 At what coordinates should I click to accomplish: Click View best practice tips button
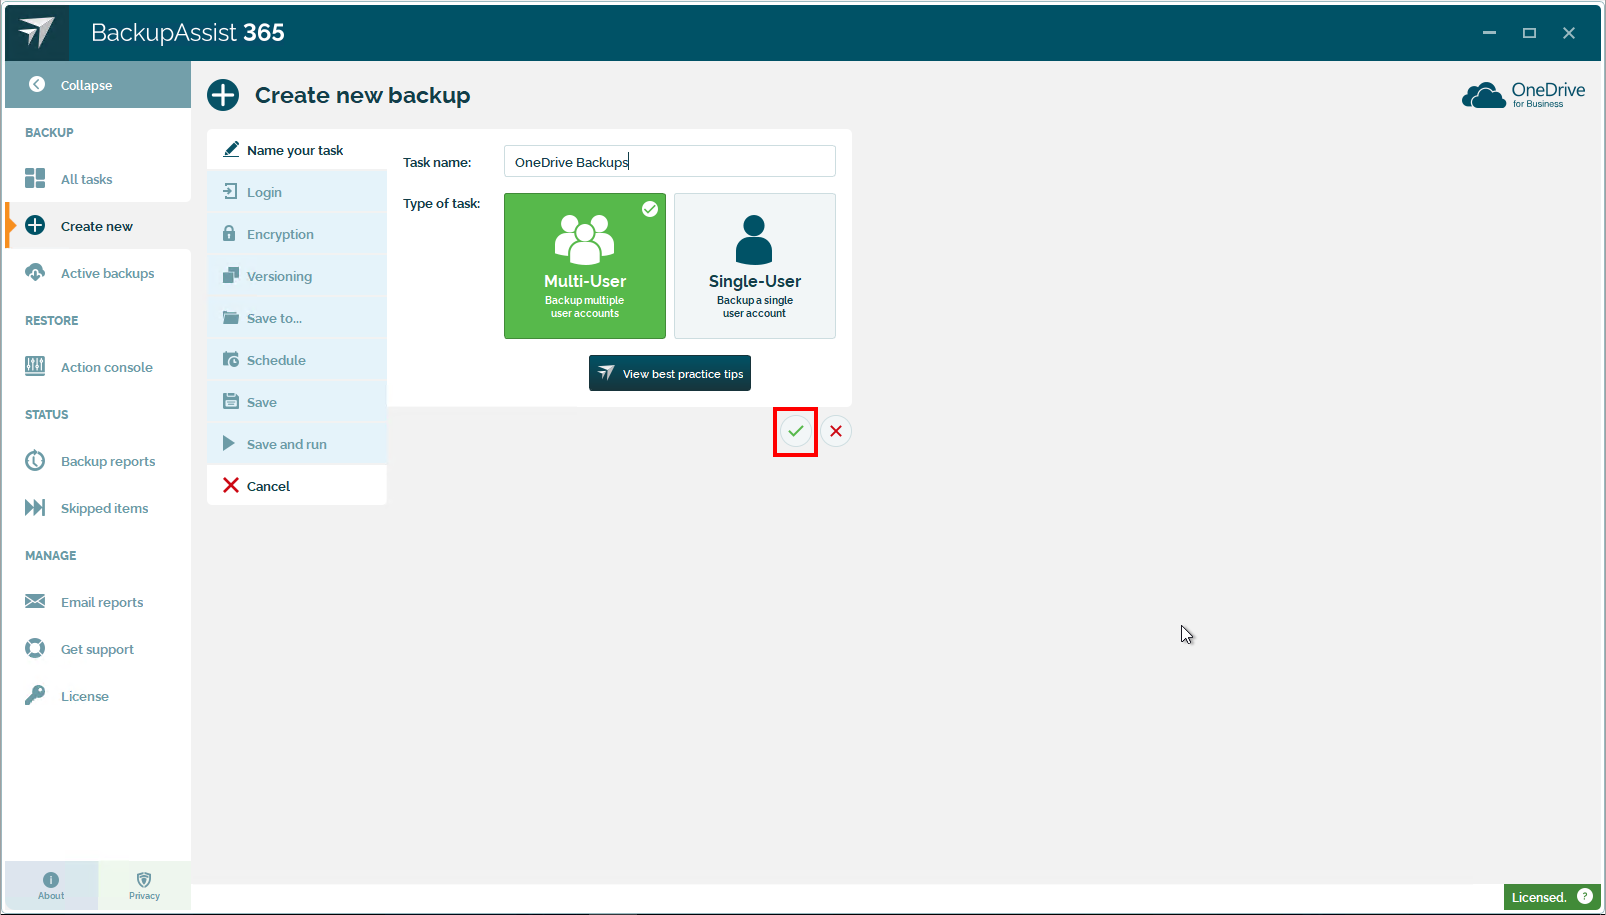[x=670, y=373]
